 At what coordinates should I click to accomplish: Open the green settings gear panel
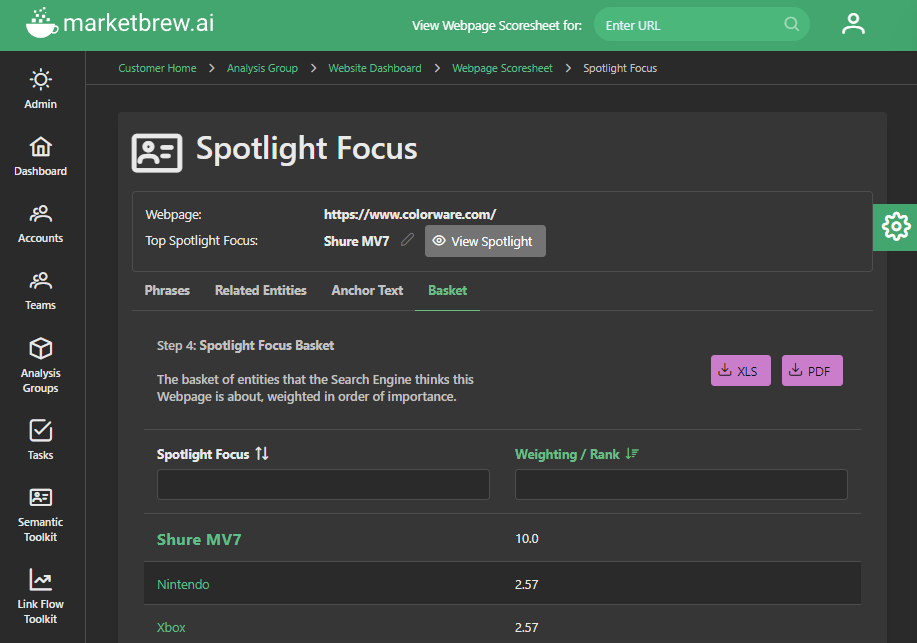(895, 227)
